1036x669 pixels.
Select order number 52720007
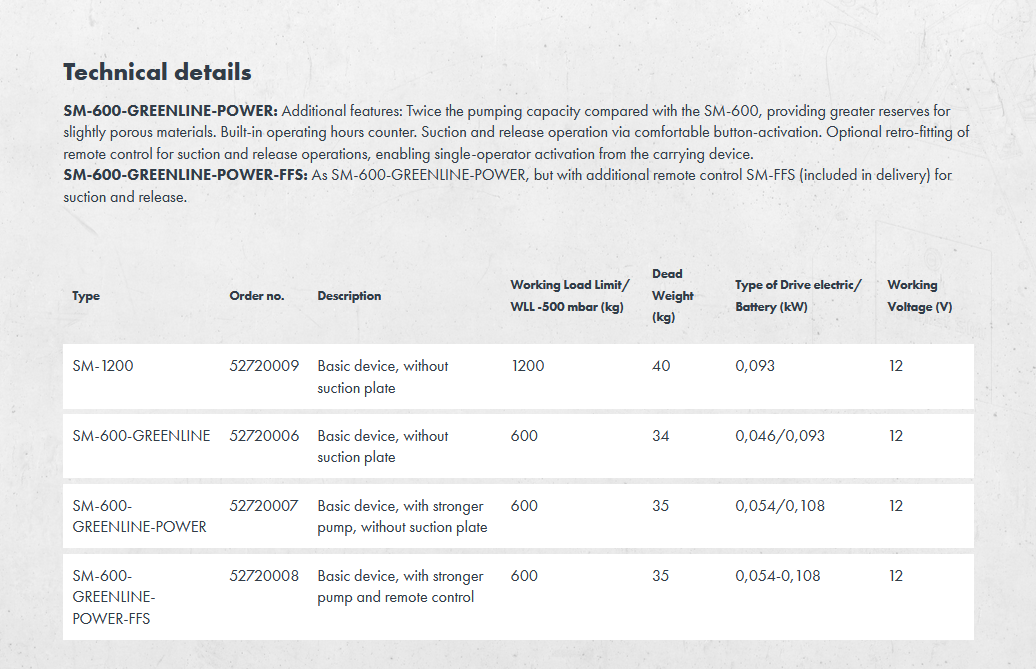264,506
